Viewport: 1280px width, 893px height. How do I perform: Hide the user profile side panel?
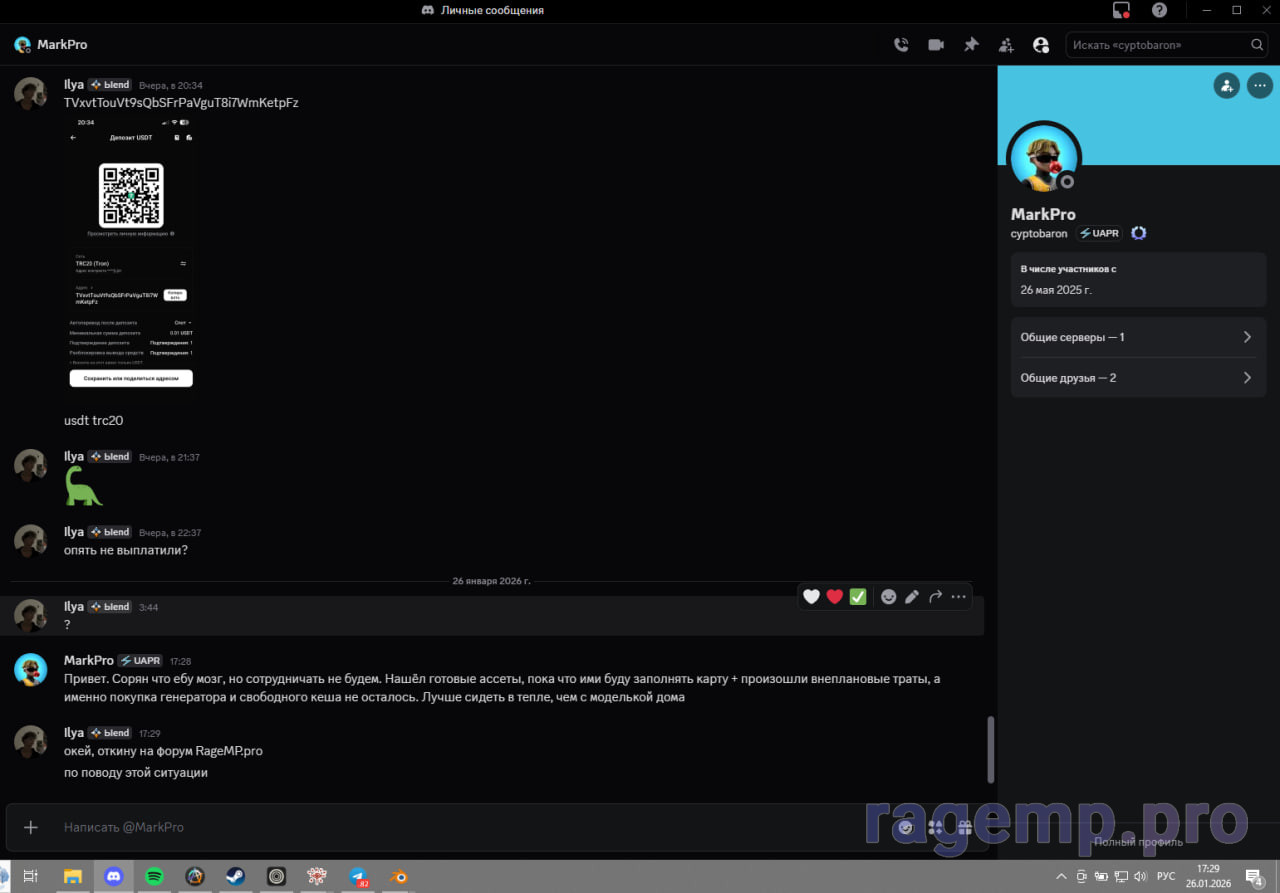1041,45
